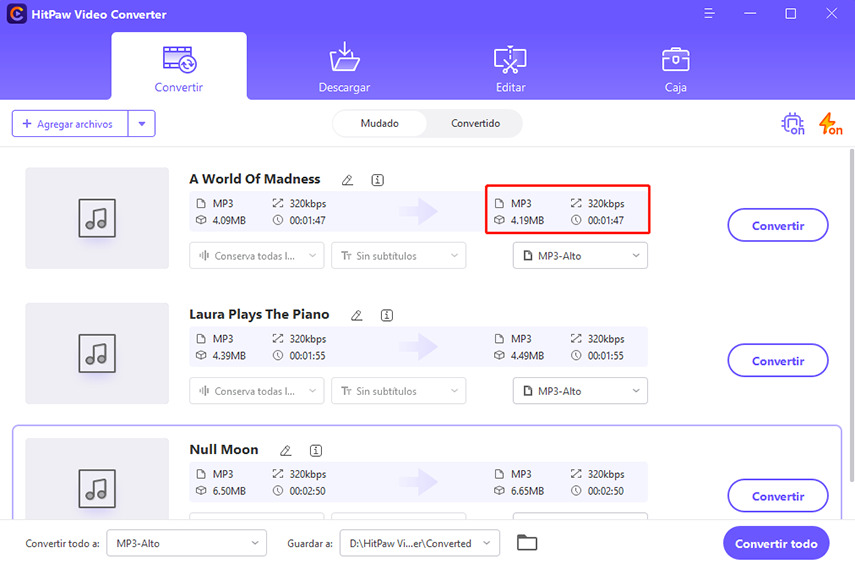Image resolution: width=855 pixels, height=564 pixels.
Task: Toggle hardware acceleration chip icon
Action: pyautogui.click(x=793, y=124)
